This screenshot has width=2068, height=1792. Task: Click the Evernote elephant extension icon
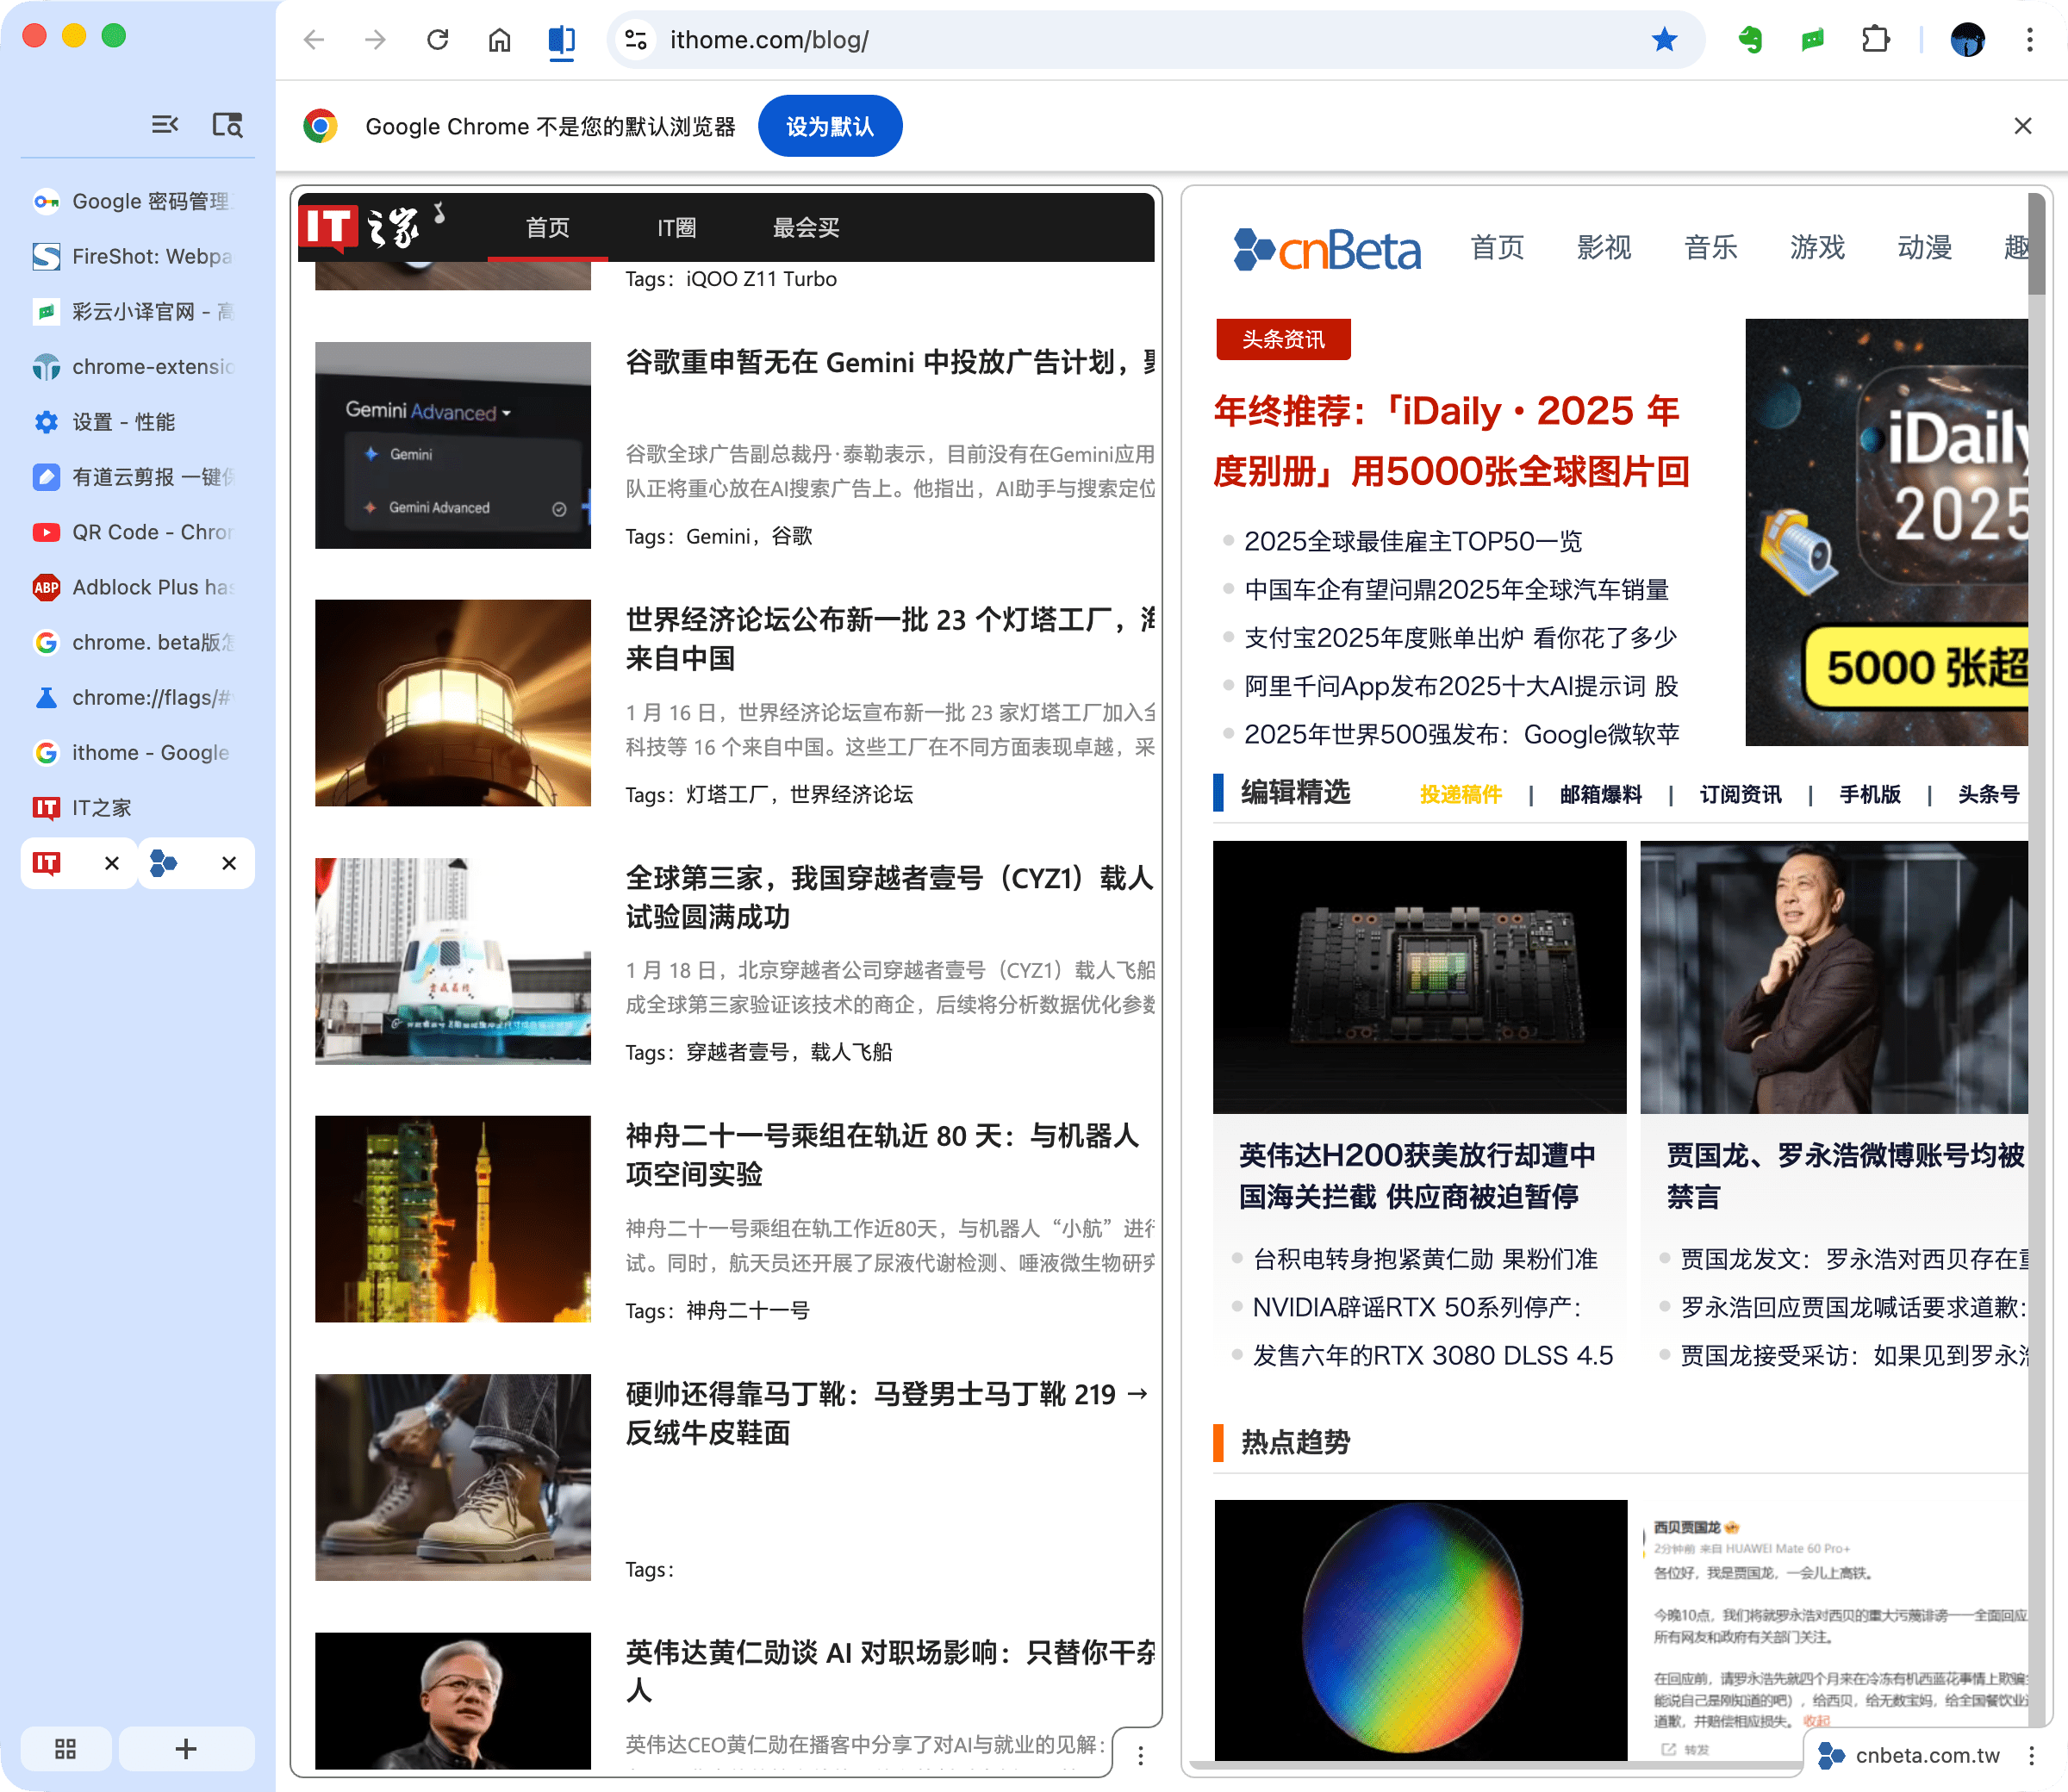(x=1750, y=40)
